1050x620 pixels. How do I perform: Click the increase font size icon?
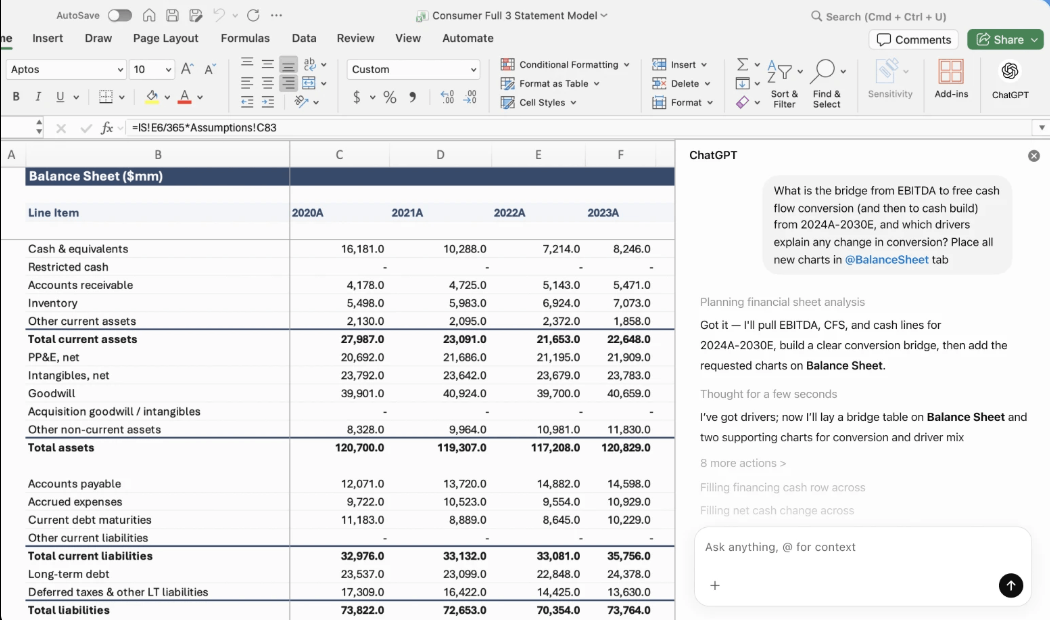[x=187, y=70]
